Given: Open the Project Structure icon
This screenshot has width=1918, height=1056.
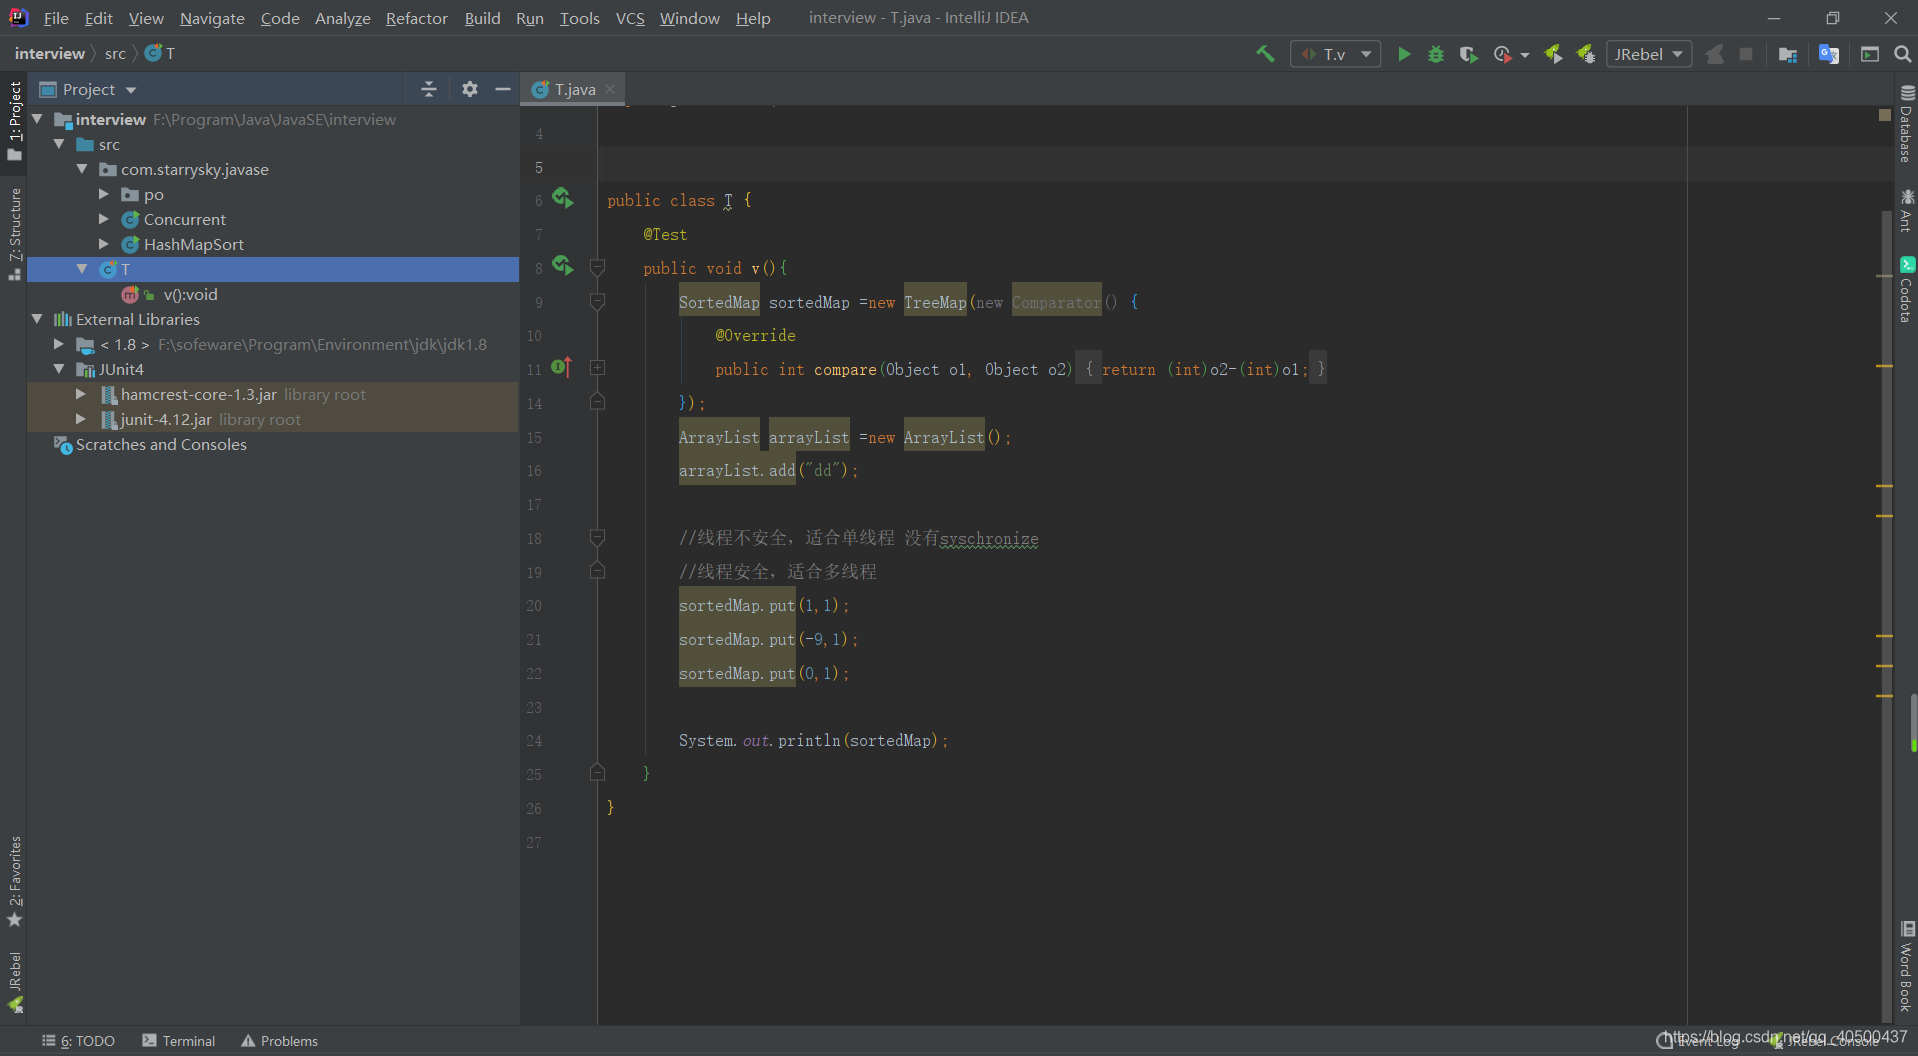Looking at the screenshot, I should [1787, 54].
